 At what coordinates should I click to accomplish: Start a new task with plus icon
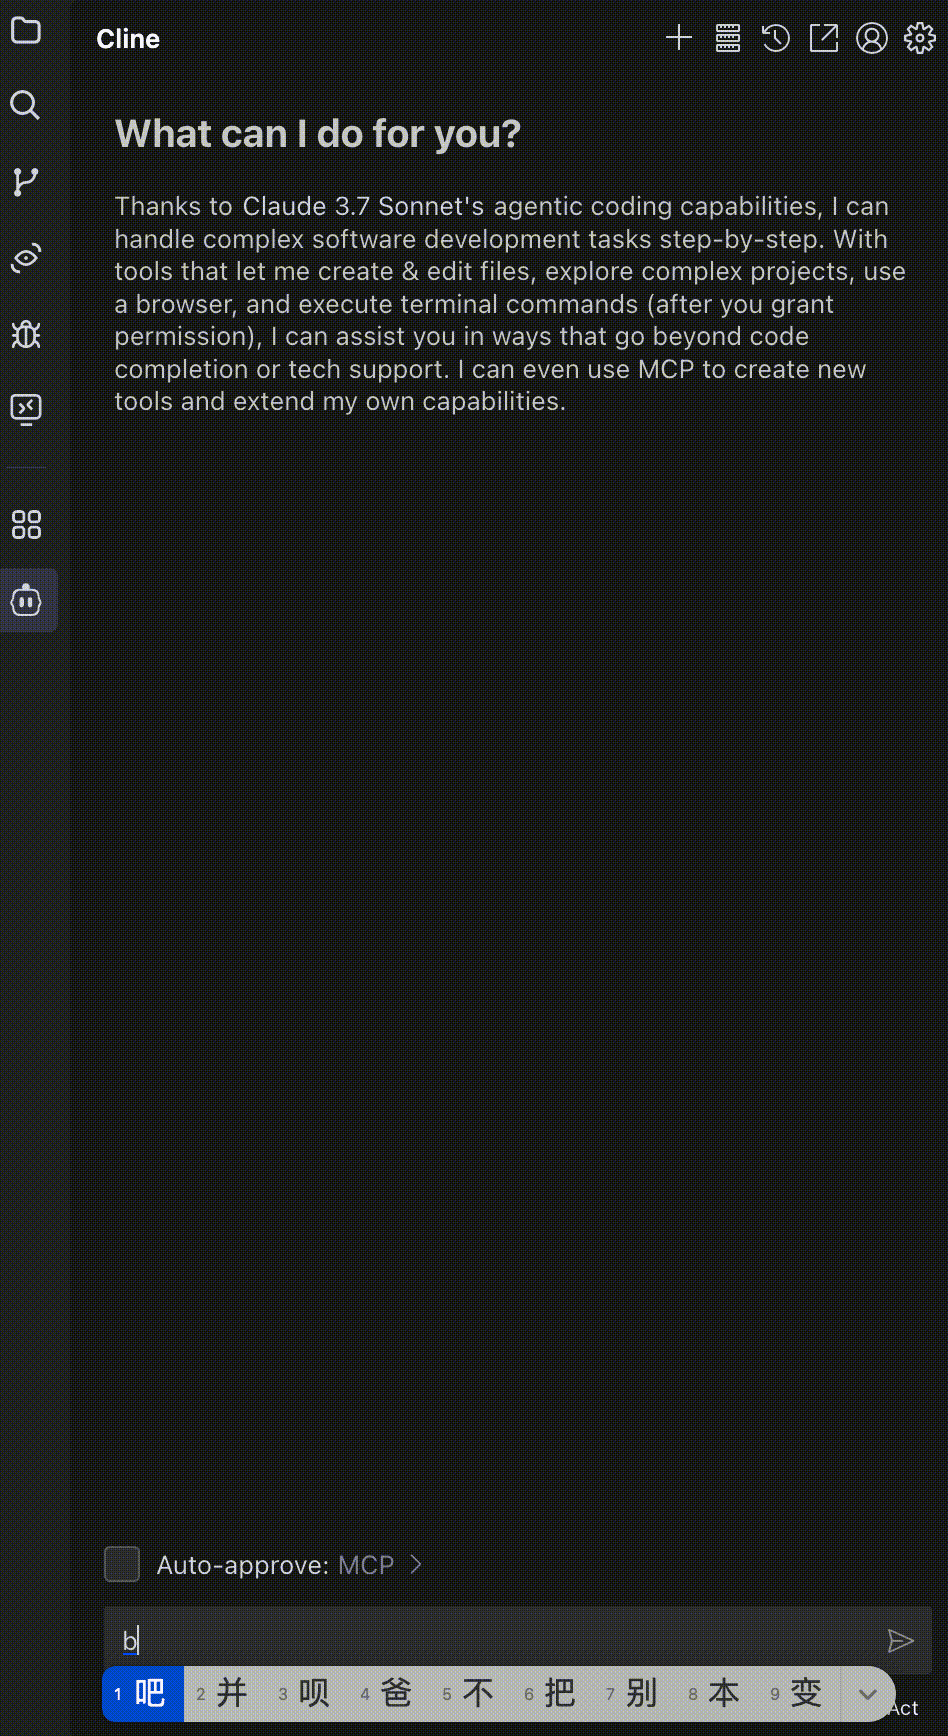(679, 39)
